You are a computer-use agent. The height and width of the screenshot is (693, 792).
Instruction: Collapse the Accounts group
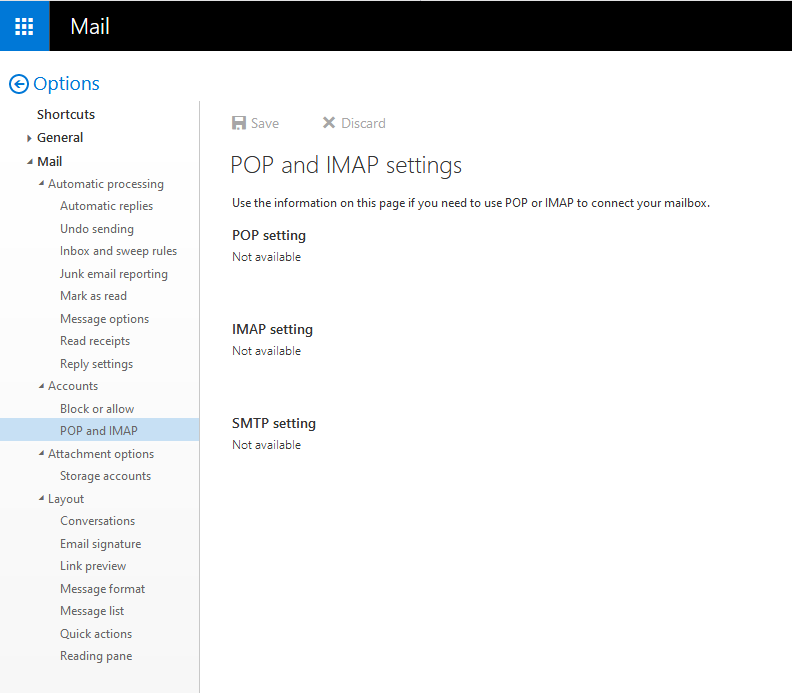pos(41,386)
